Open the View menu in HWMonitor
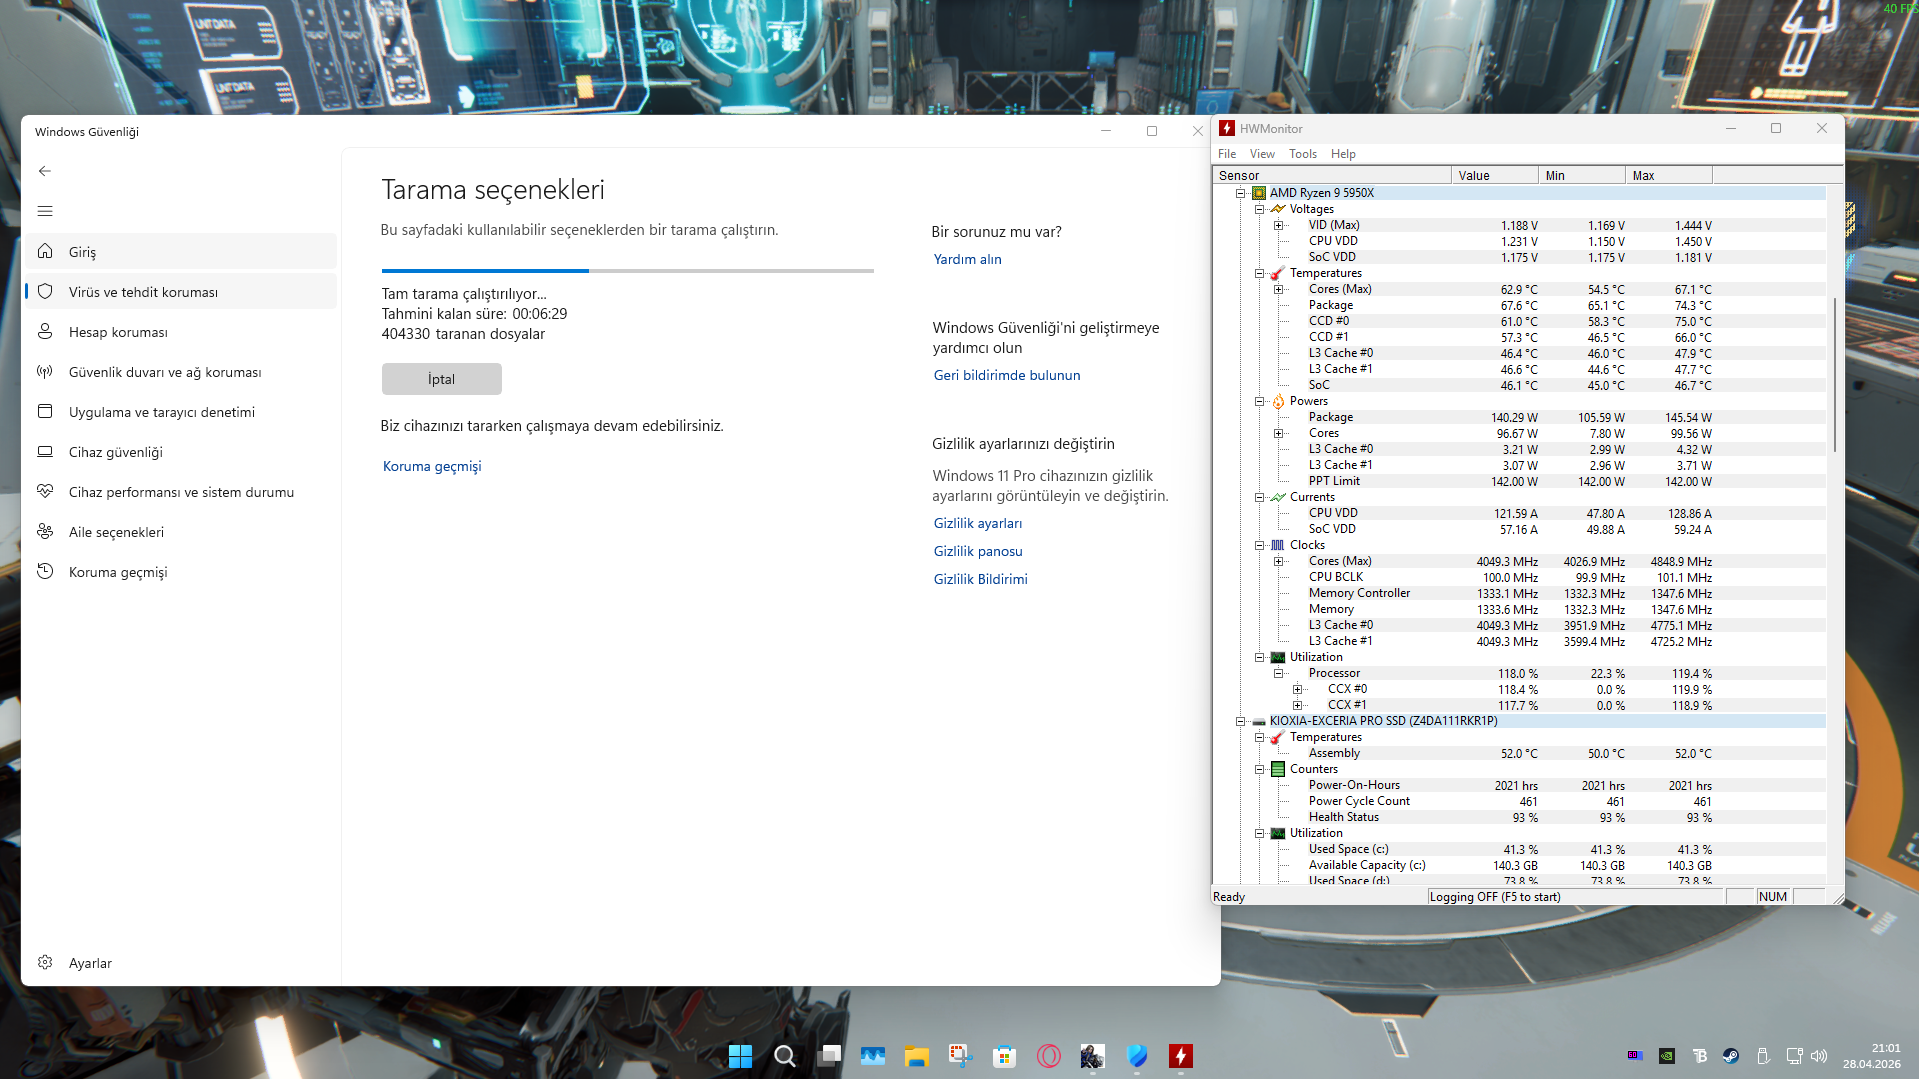1919x1079 pixels. tap(1262, 154)
